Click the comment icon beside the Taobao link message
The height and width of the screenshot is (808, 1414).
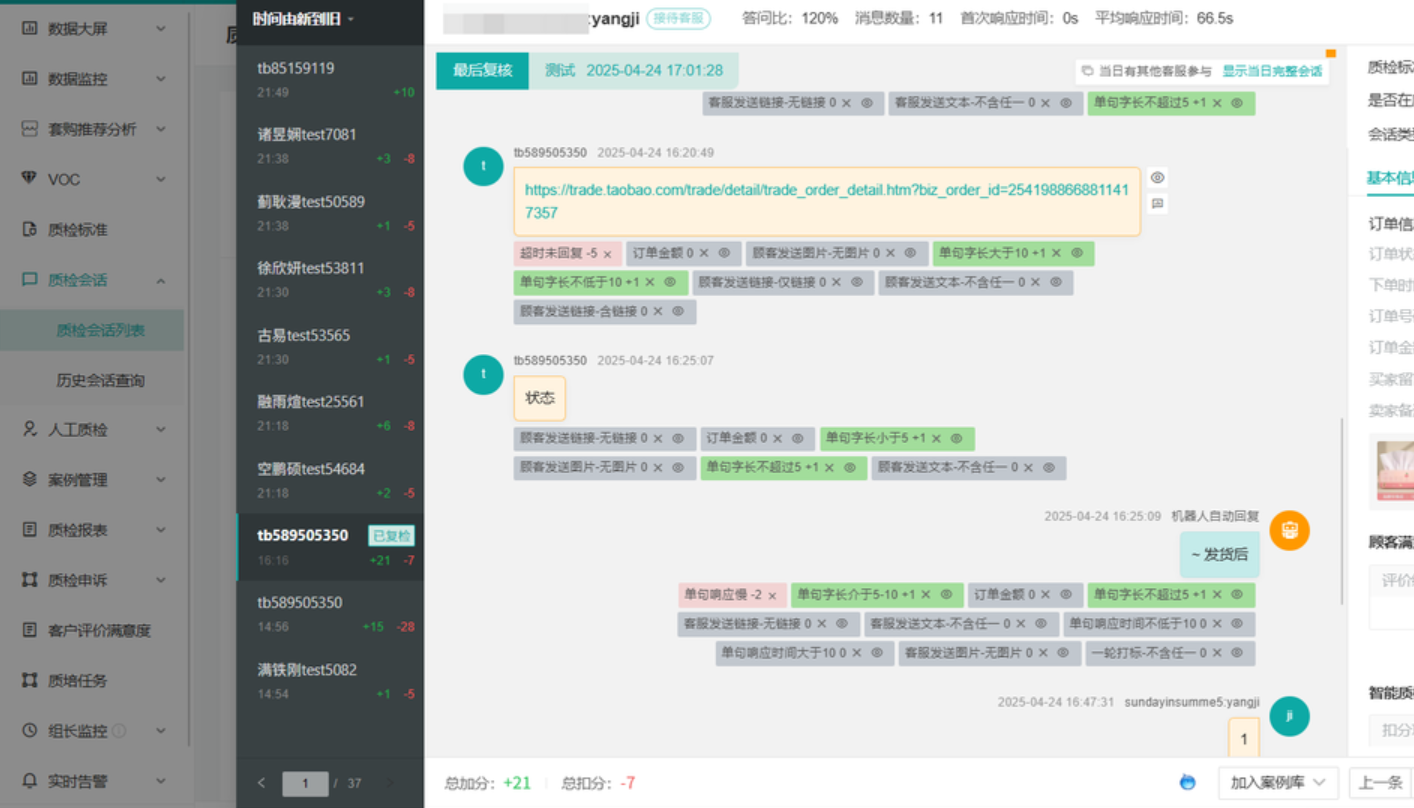click(x=1157, y=203)
